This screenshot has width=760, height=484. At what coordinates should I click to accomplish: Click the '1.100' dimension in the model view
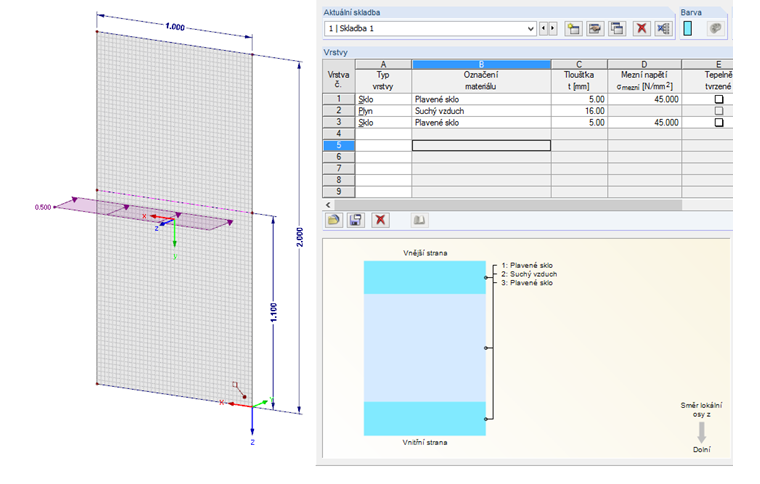point(274,312)
